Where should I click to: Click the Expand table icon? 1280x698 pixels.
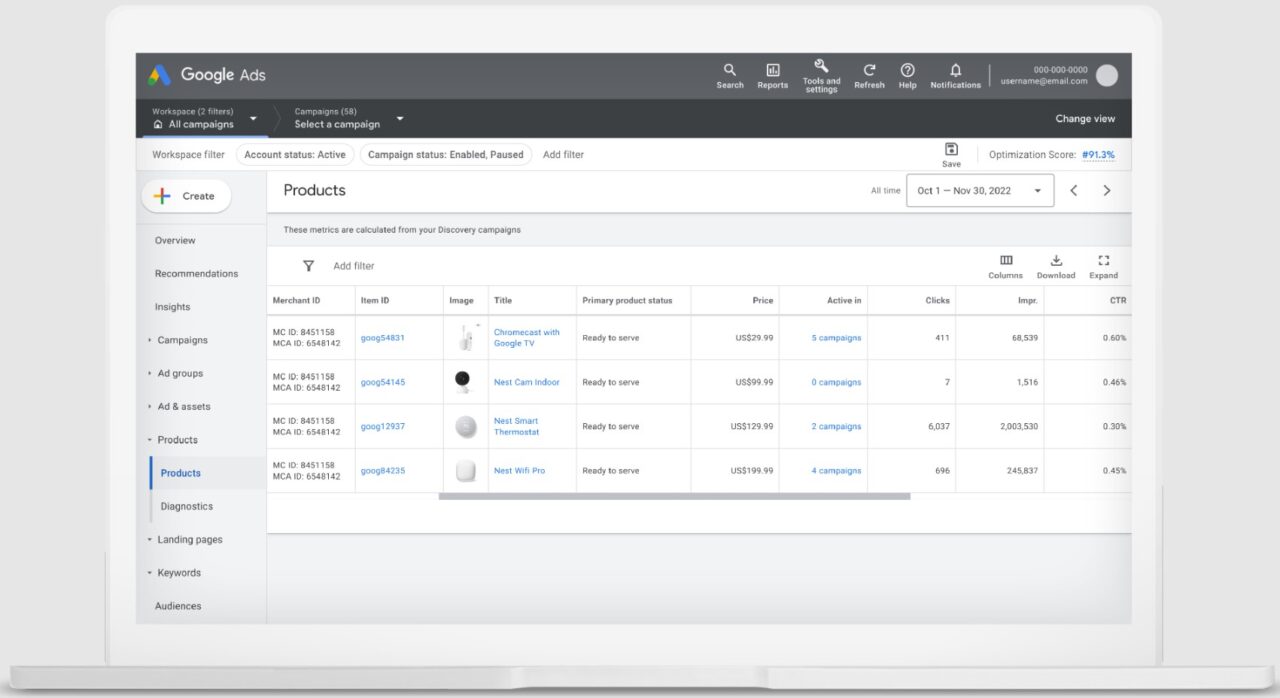click(1104, 267)
